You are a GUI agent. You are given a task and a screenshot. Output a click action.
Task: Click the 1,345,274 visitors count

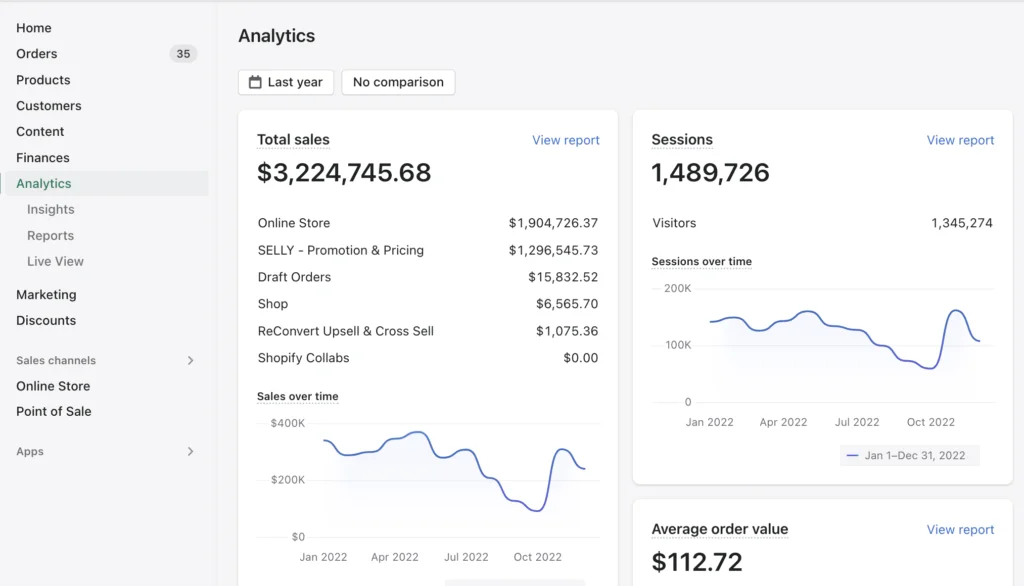(961, 223)
